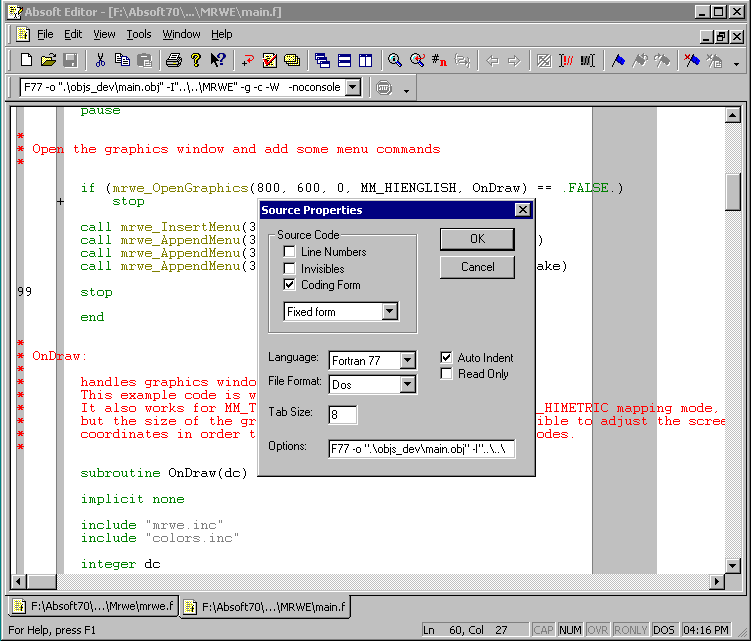Cancel the Source Properties dialog
This screenshot has height=641, width=751.
[477, 267]
